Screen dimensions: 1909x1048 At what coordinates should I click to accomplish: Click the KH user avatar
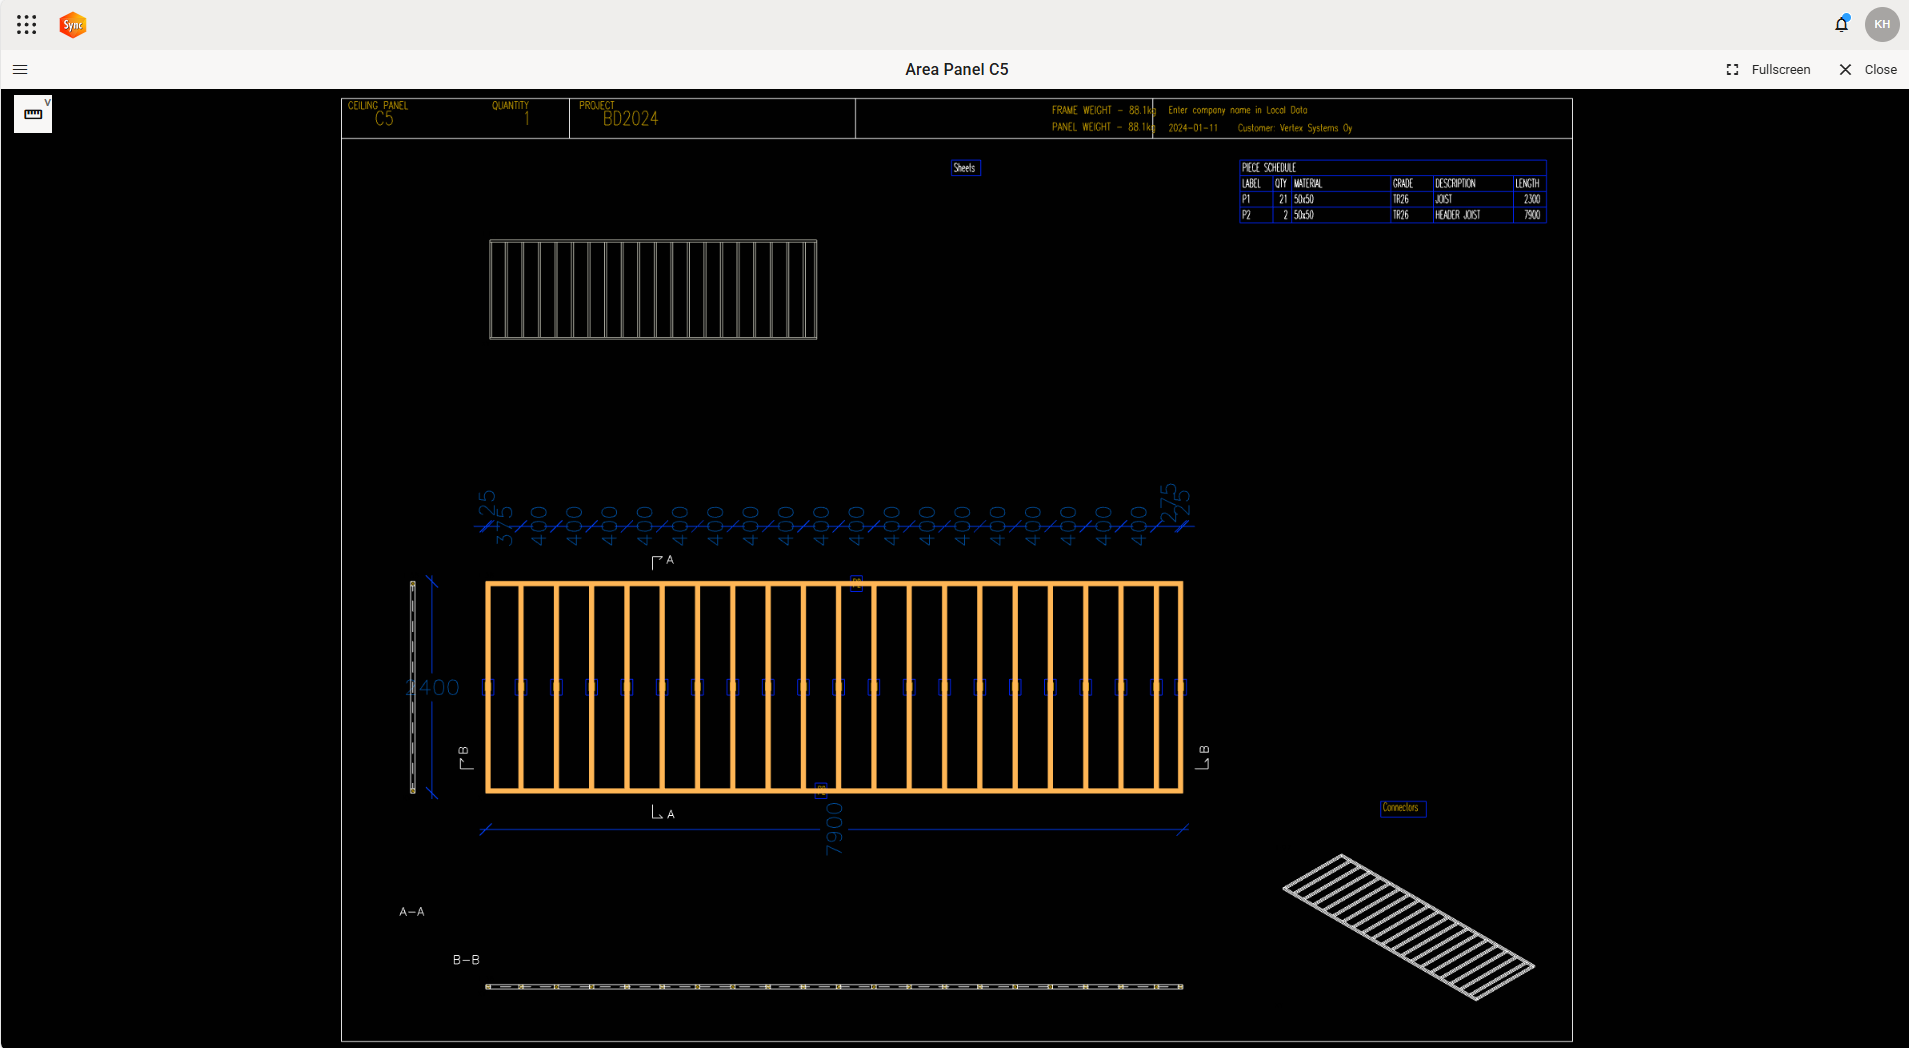point(1881,24)
